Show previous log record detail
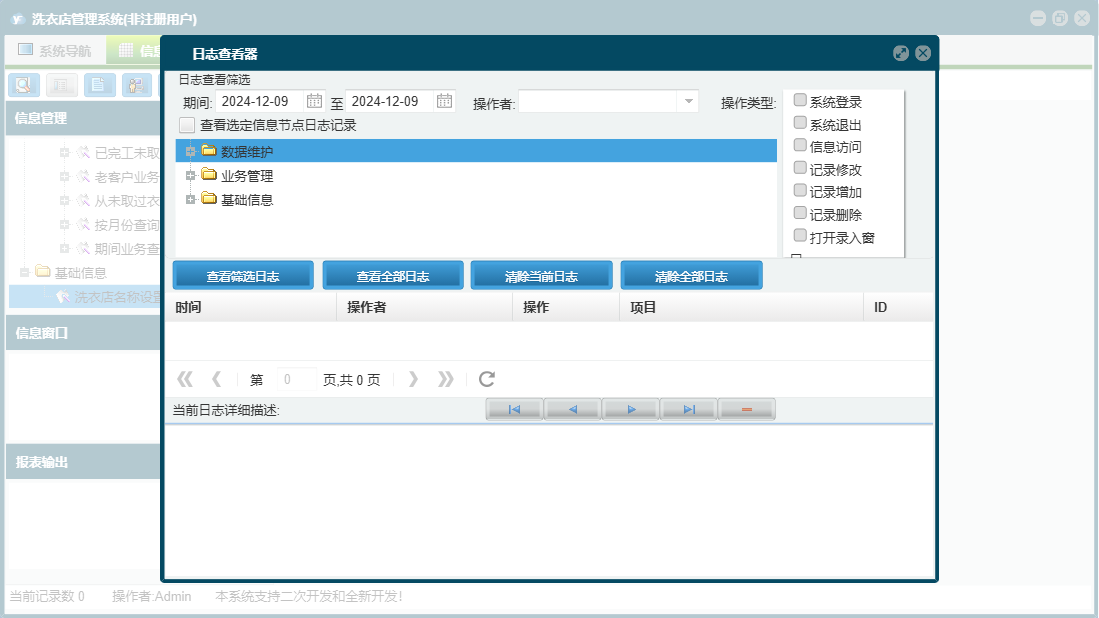1099x618 pixels. 573,409
